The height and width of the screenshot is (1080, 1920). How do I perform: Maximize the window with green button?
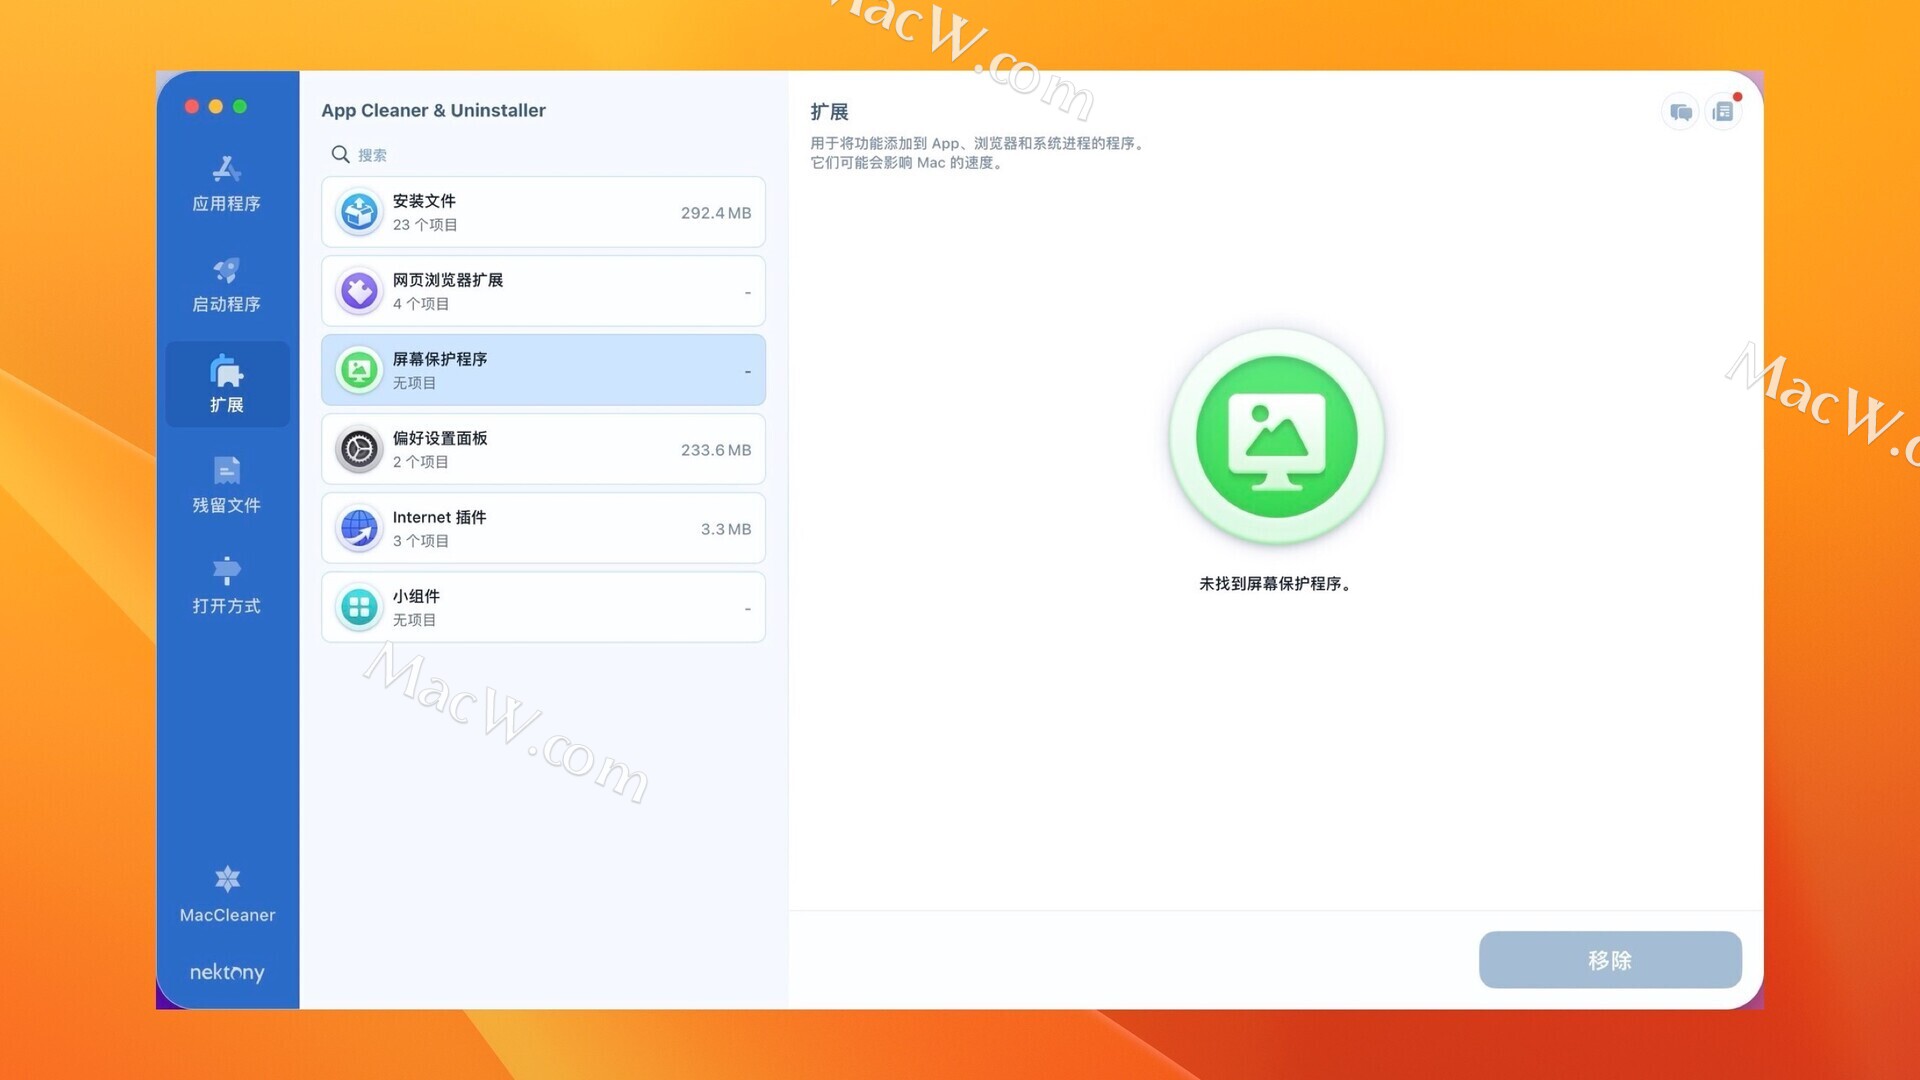pos(240,106)
